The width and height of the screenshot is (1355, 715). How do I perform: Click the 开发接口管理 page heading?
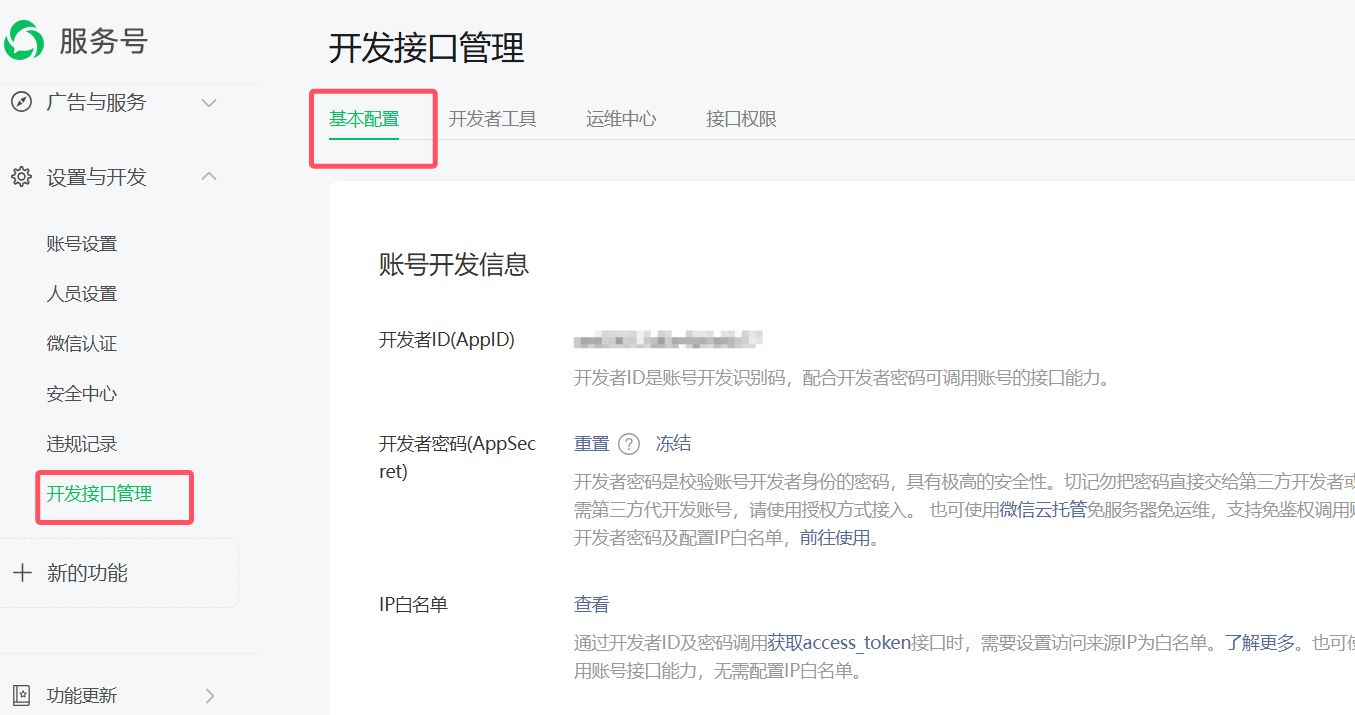pyautogui.click(x=427, y=48)
